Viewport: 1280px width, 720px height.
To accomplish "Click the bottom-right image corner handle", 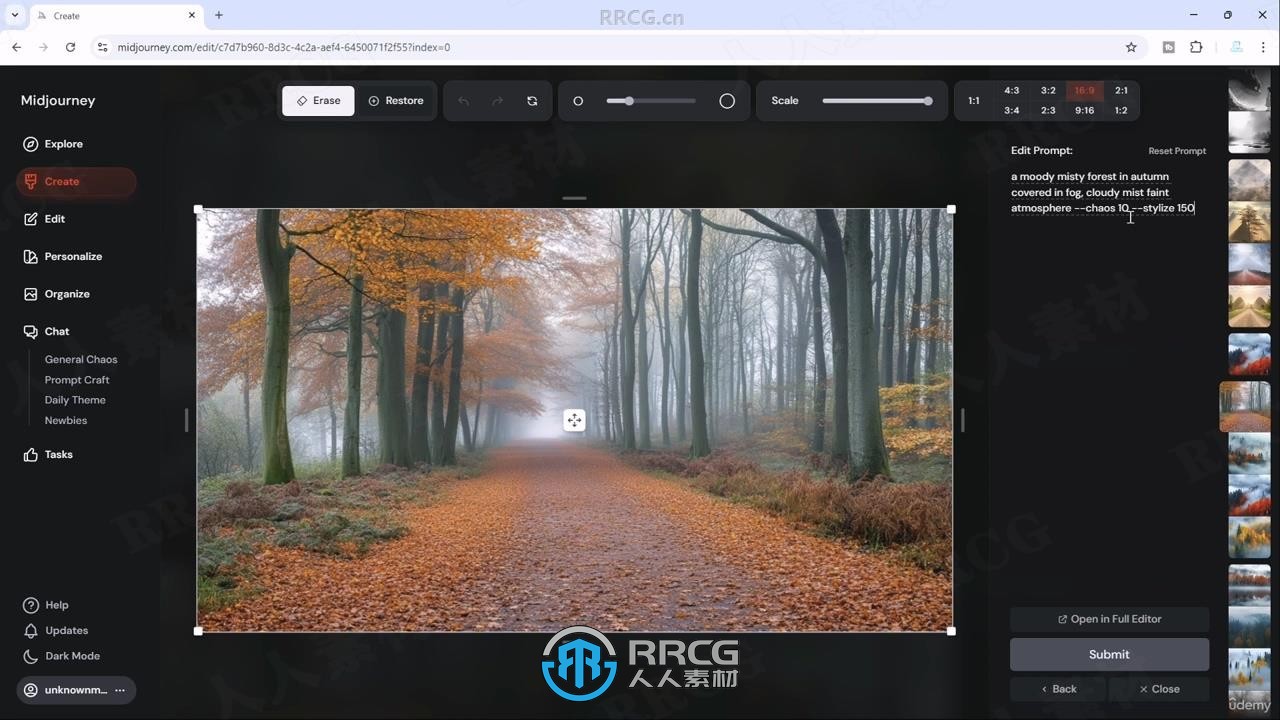I will [951, 631].
